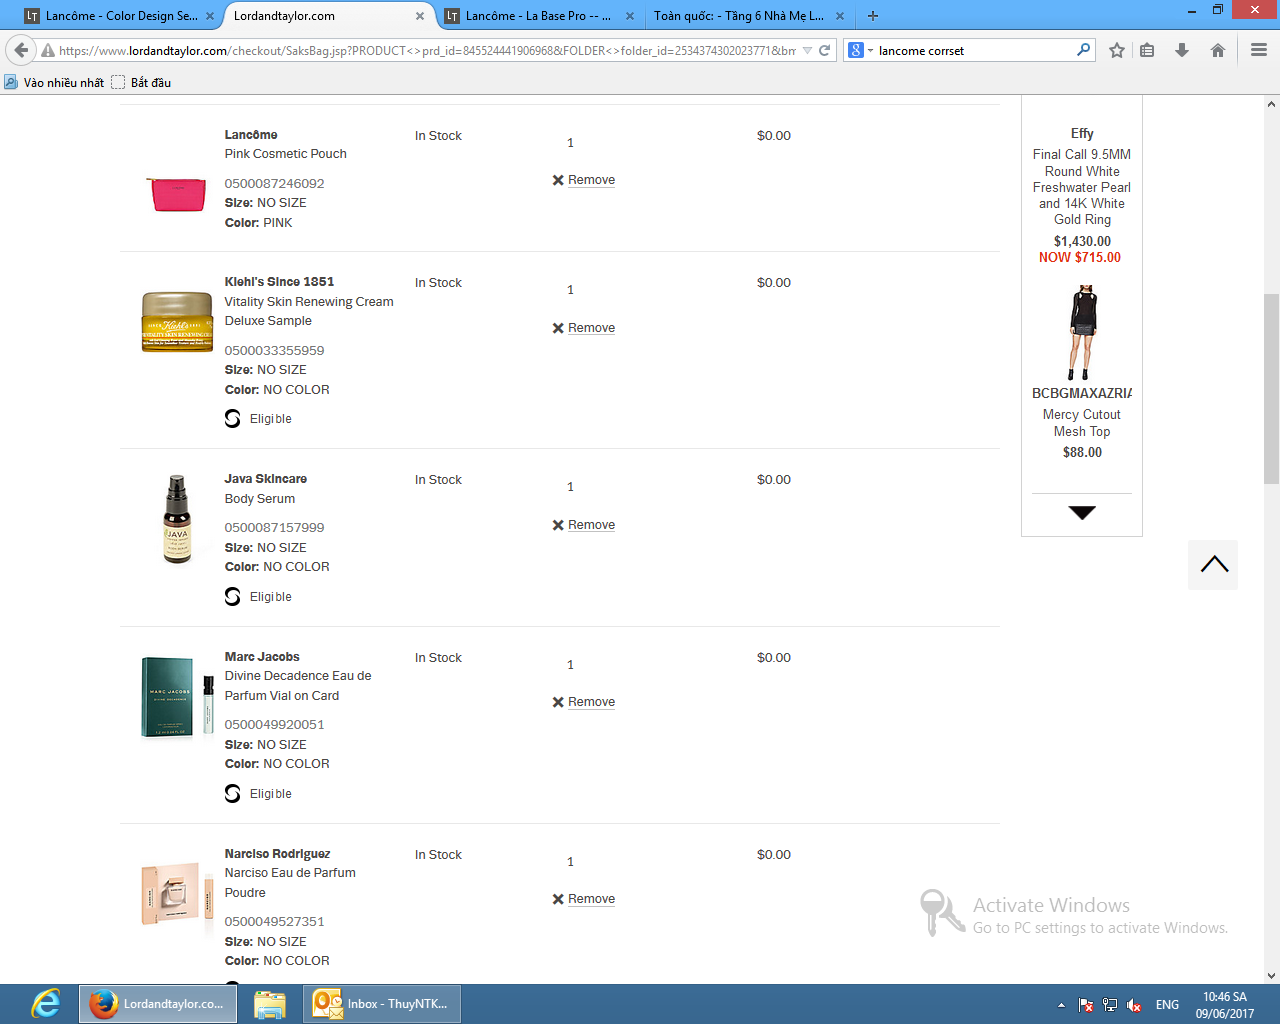Image resolution: width=1280 pixels, height=1024 pixels.
Task: Switch to Lancôme - Color Design tab
Action: pos(121,16)
